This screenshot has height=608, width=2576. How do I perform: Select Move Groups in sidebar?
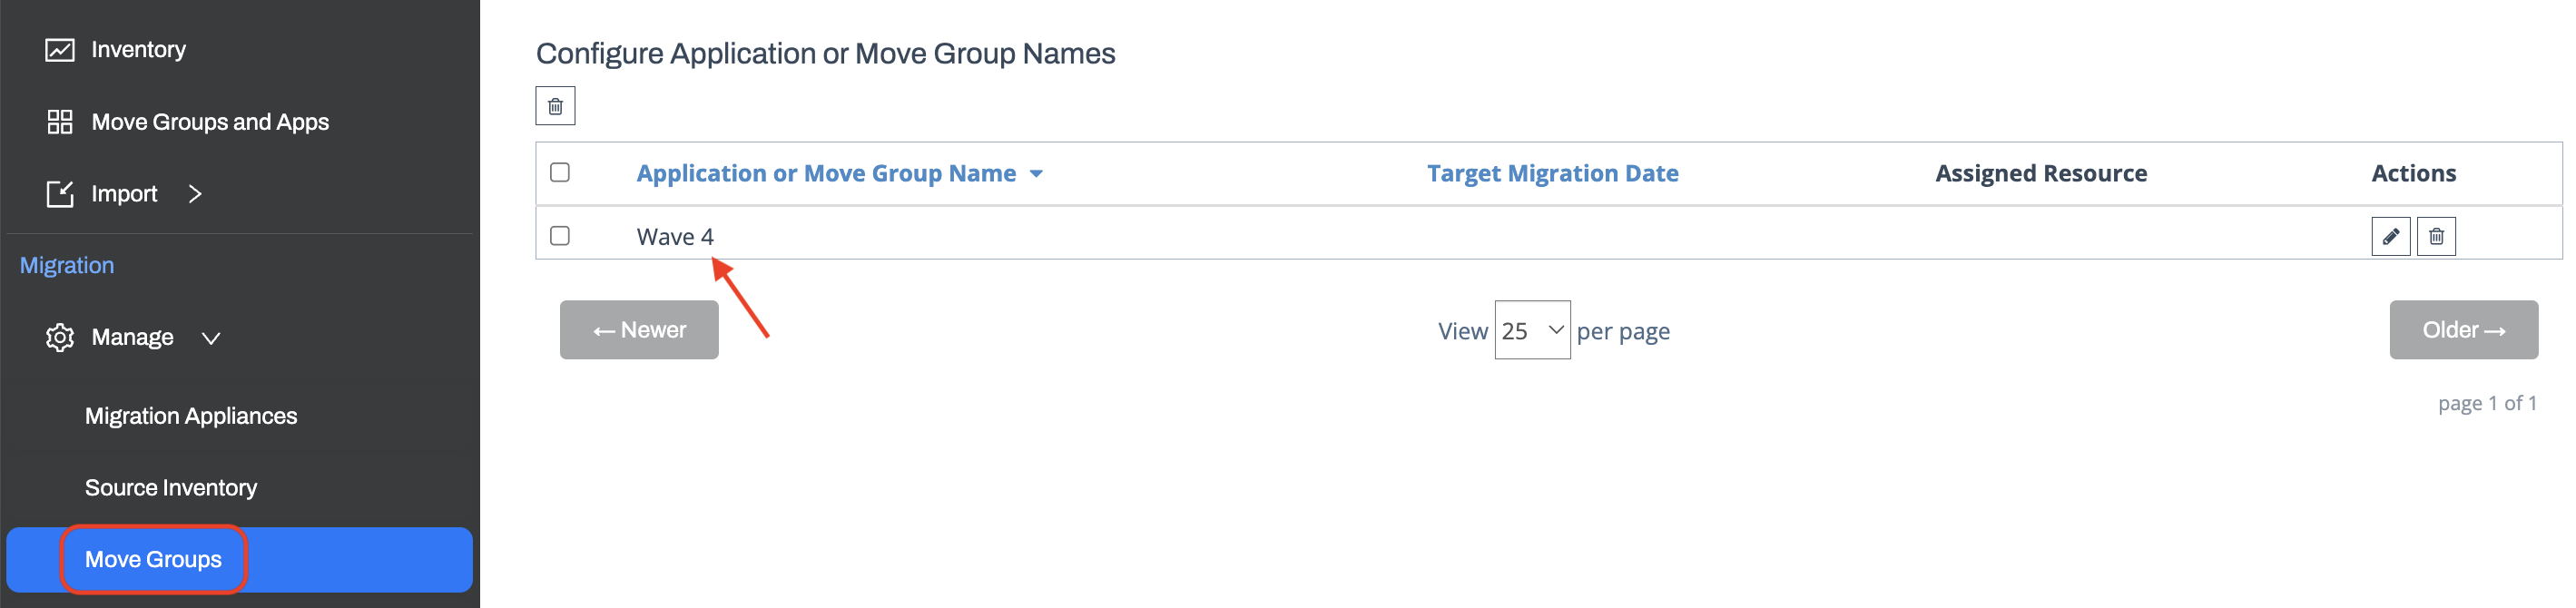click(x=153, y=560)
